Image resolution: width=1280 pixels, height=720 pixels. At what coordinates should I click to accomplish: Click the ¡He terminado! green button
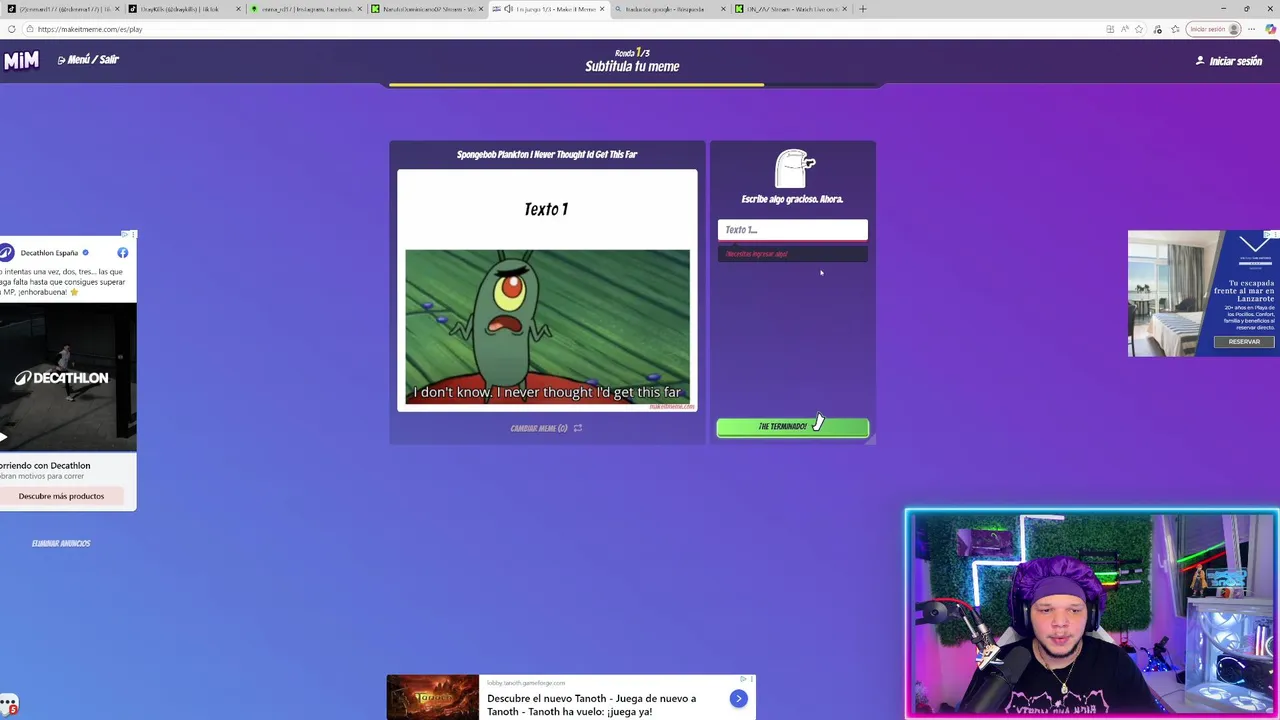792,427
